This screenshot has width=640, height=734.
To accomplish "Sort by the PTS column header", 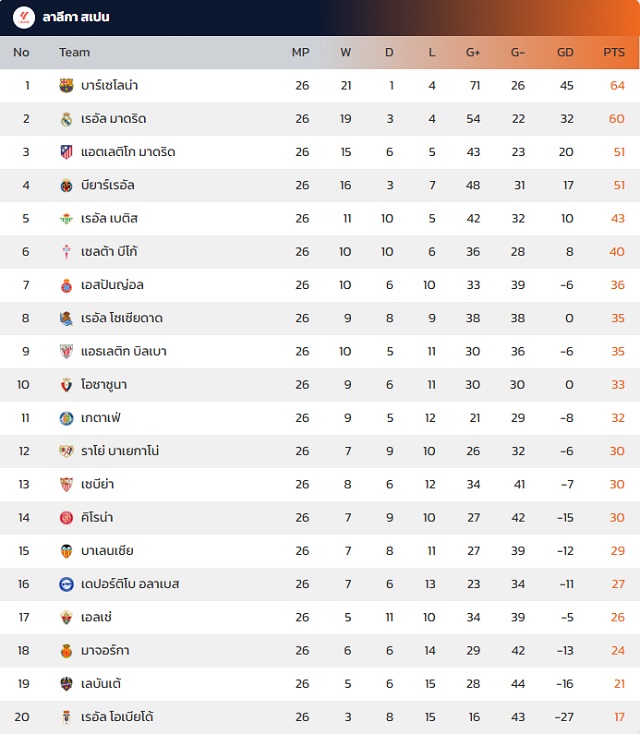I will pos(614,52).
